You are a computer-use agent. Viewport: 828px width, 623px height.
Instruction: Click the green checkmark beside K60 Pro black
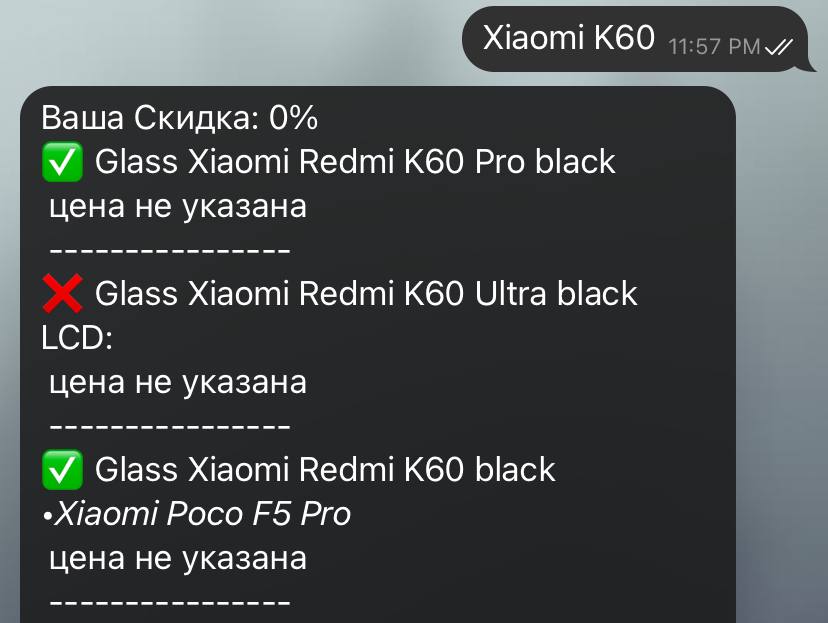(x=62, y=162)
